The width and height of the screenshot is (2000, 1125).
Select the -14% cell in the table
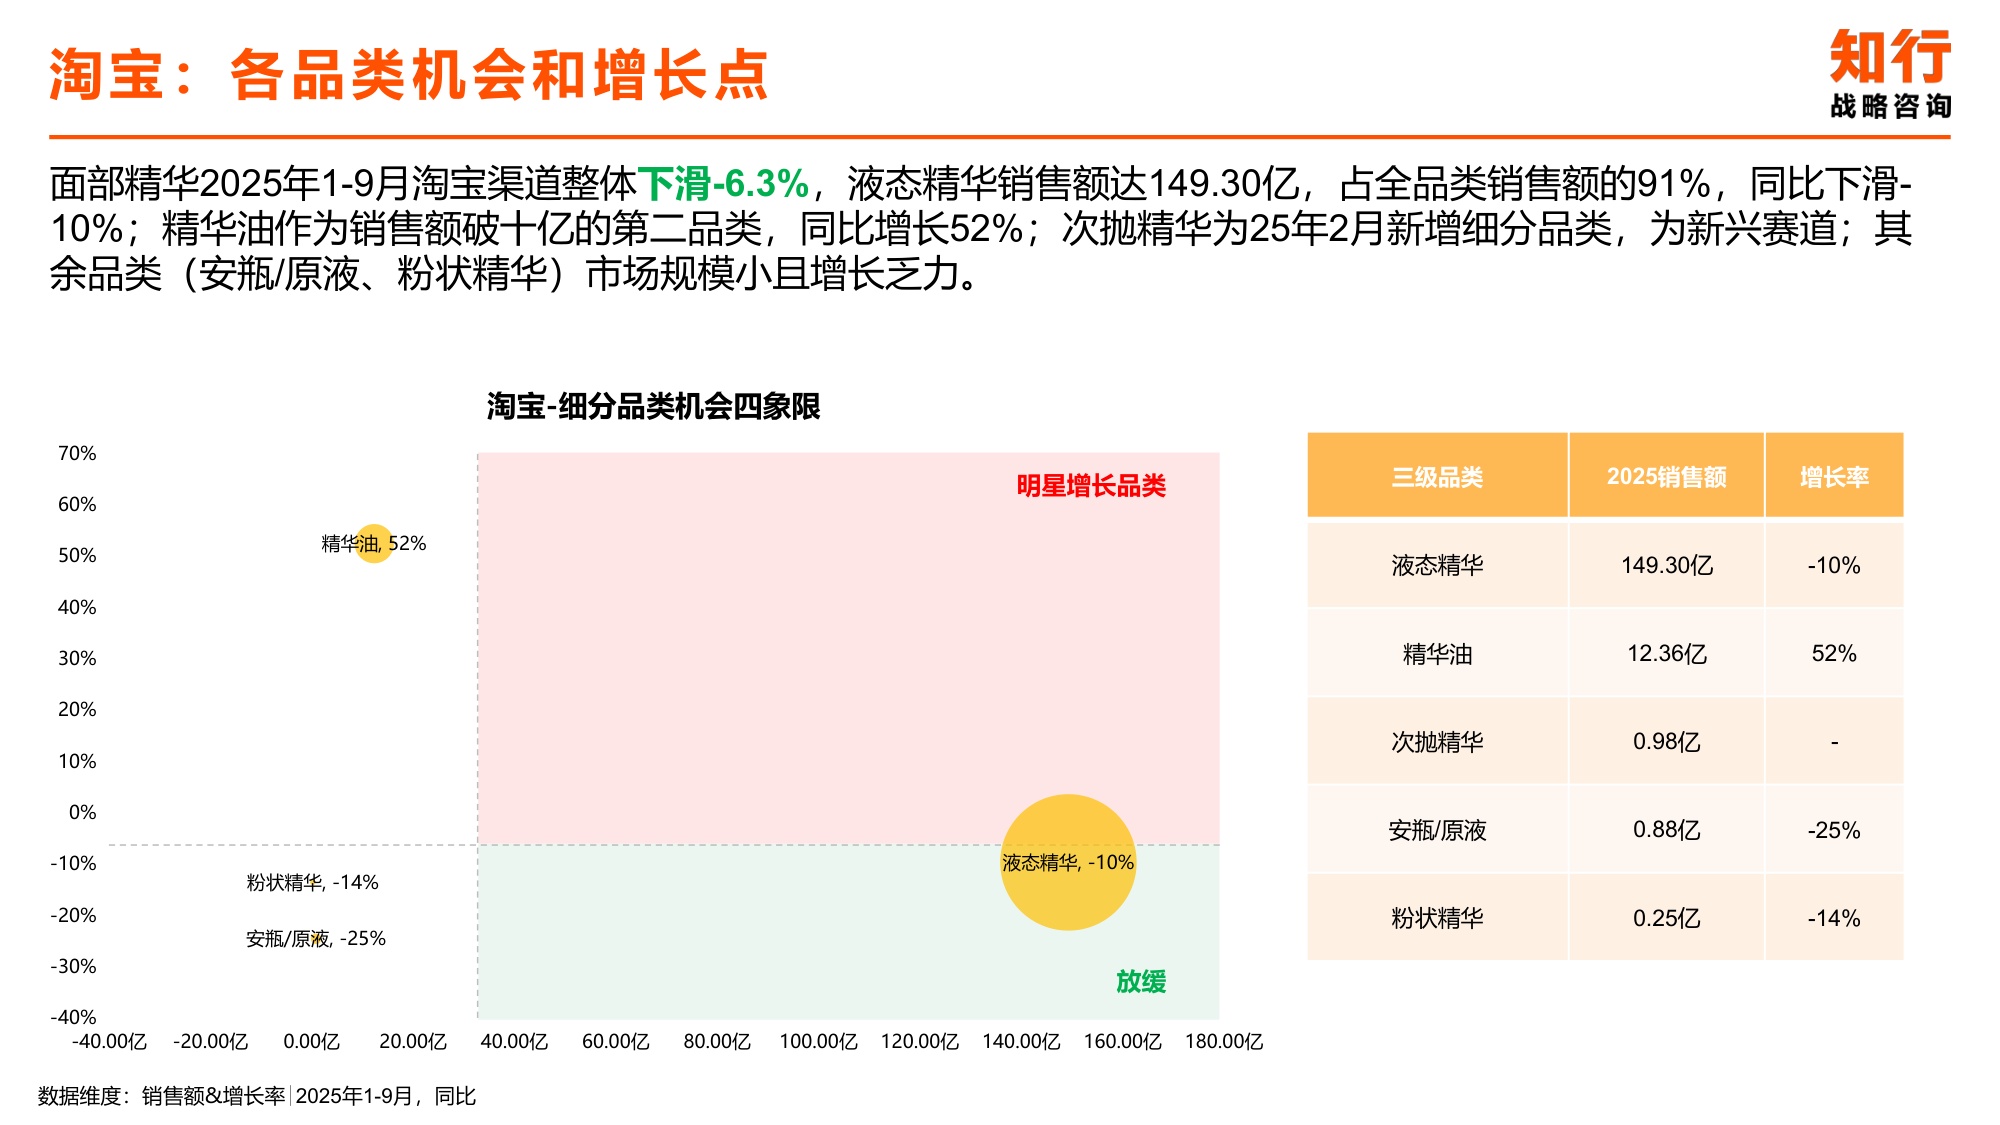[1834, 917]
